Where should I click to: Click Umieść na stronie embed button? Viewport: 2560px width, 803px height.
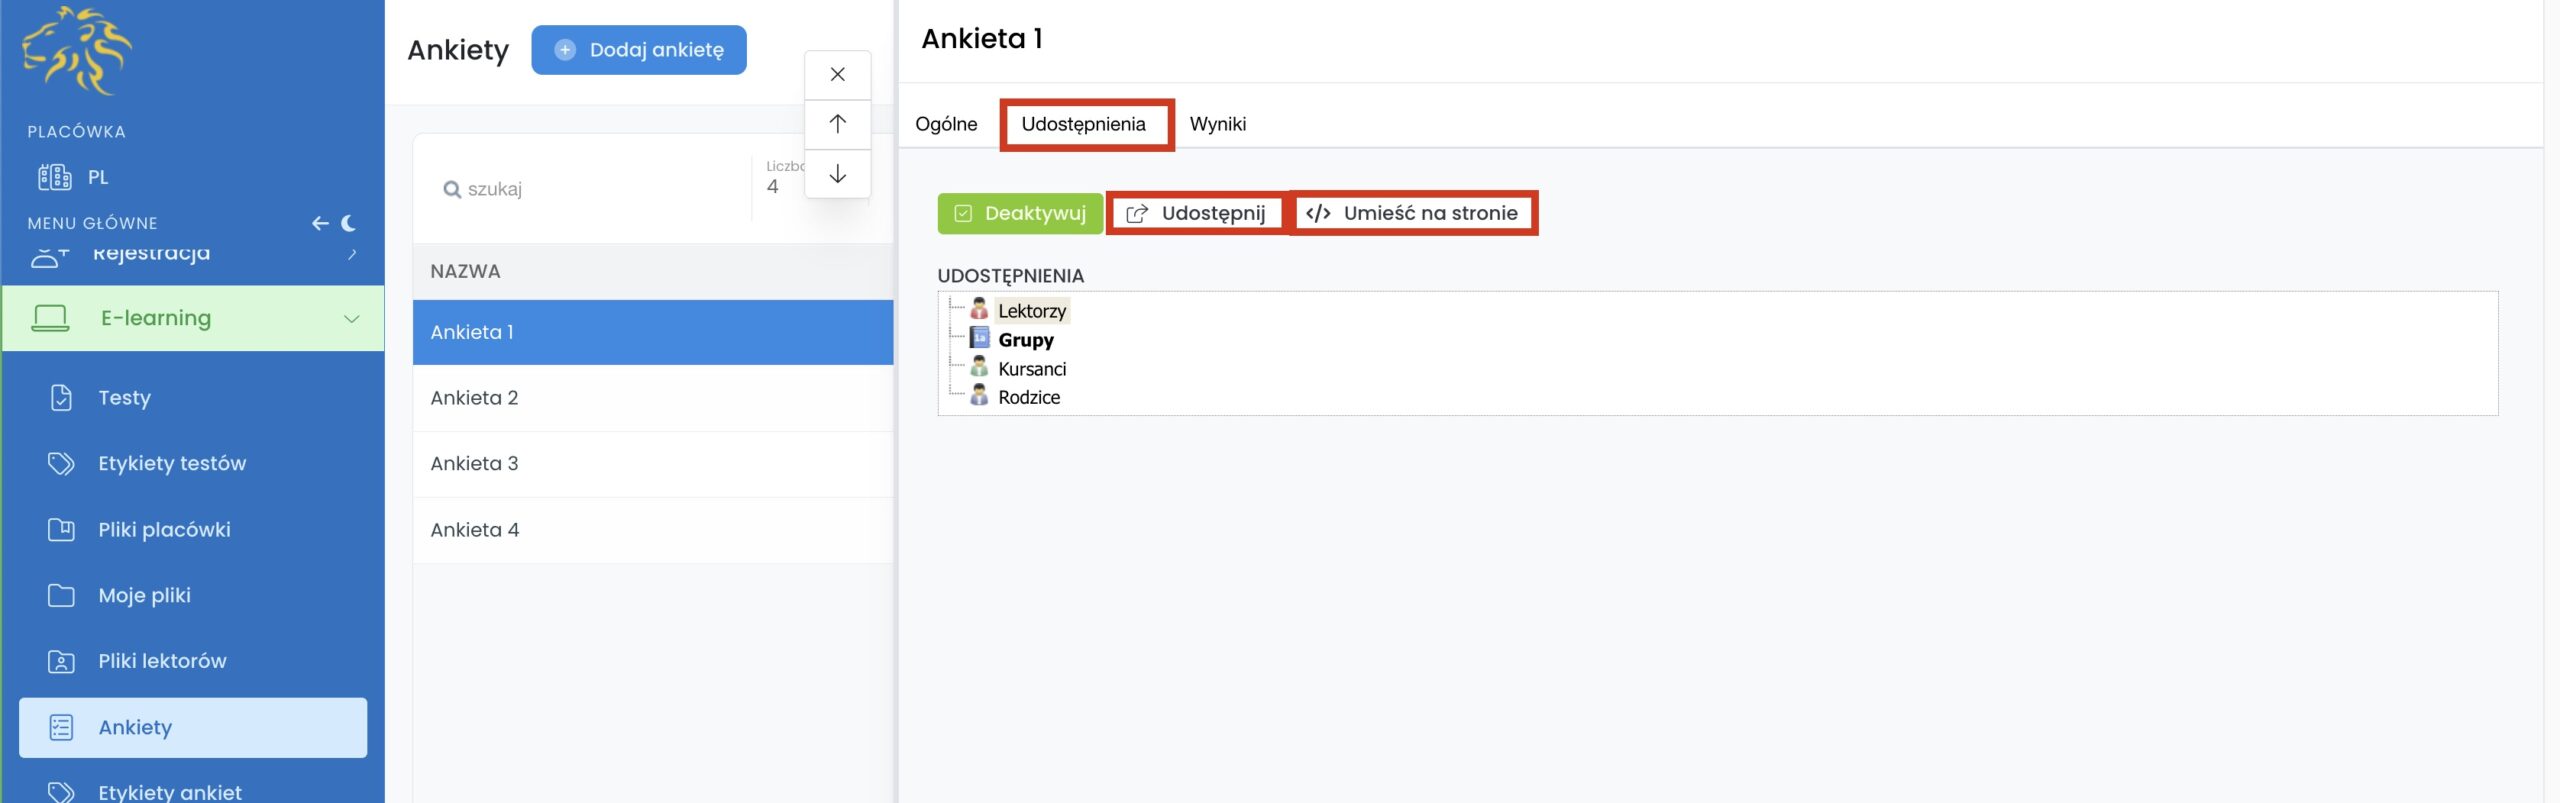point(1414,213)
